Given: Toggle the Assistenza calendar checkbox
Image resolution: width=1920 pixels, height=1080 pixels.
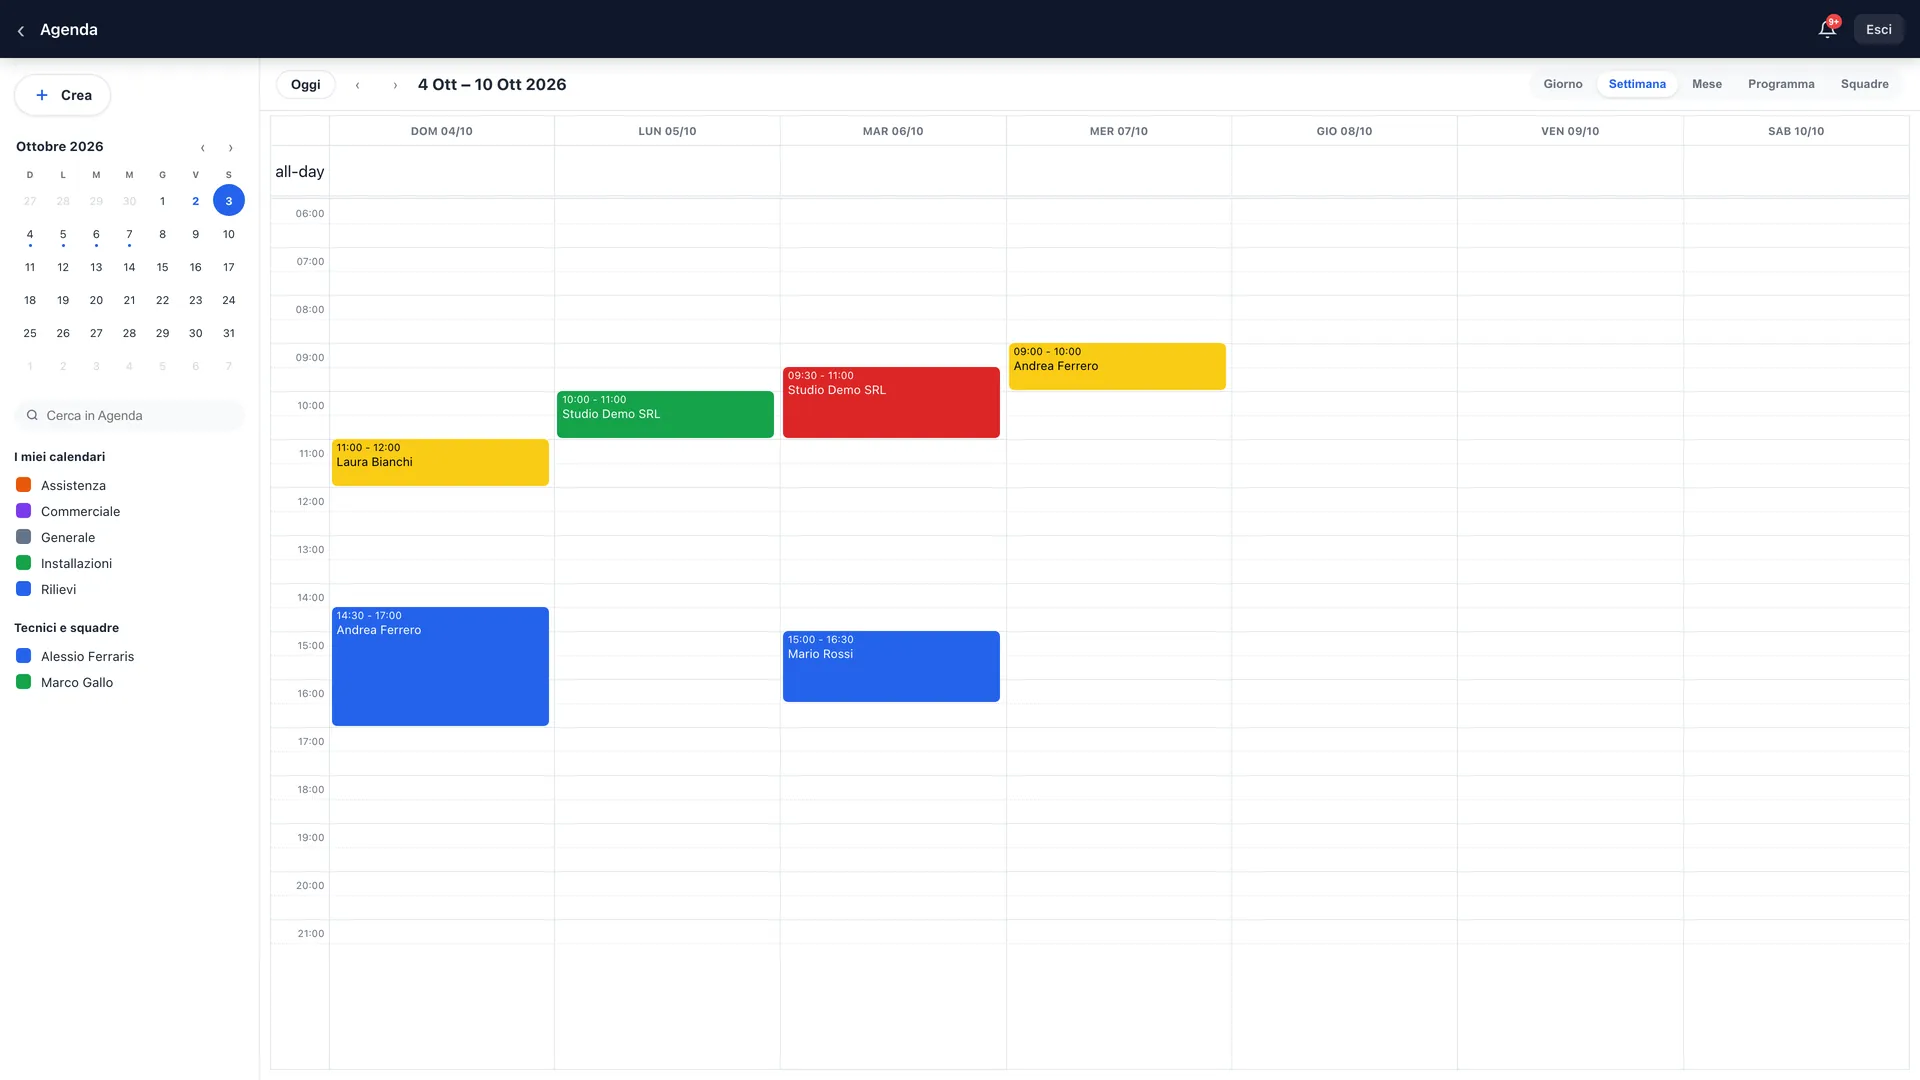Looking at the screenshot, I should [24, 485].
